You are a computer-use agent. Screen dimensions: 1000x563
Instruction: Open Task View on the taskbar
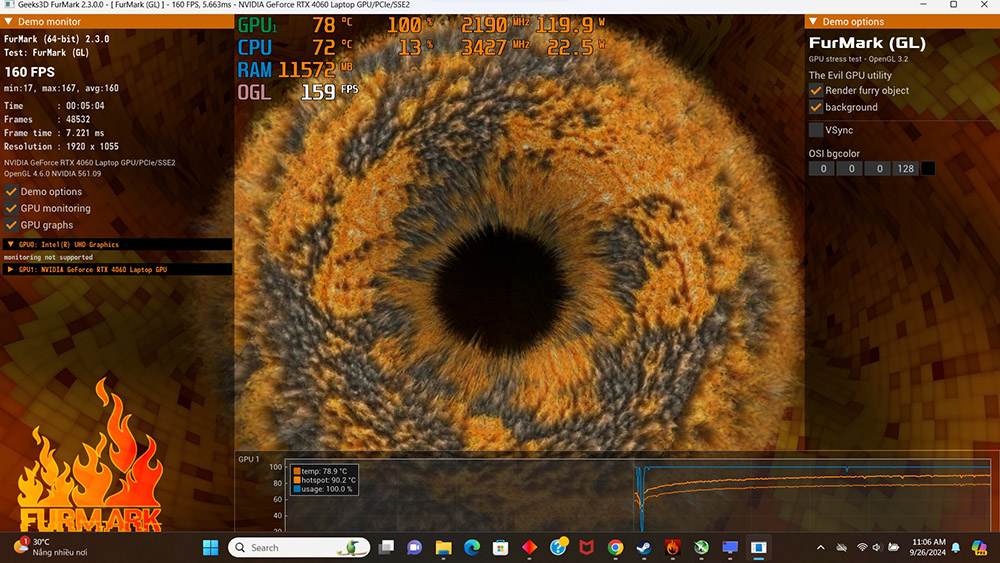(x=386, y=547)
